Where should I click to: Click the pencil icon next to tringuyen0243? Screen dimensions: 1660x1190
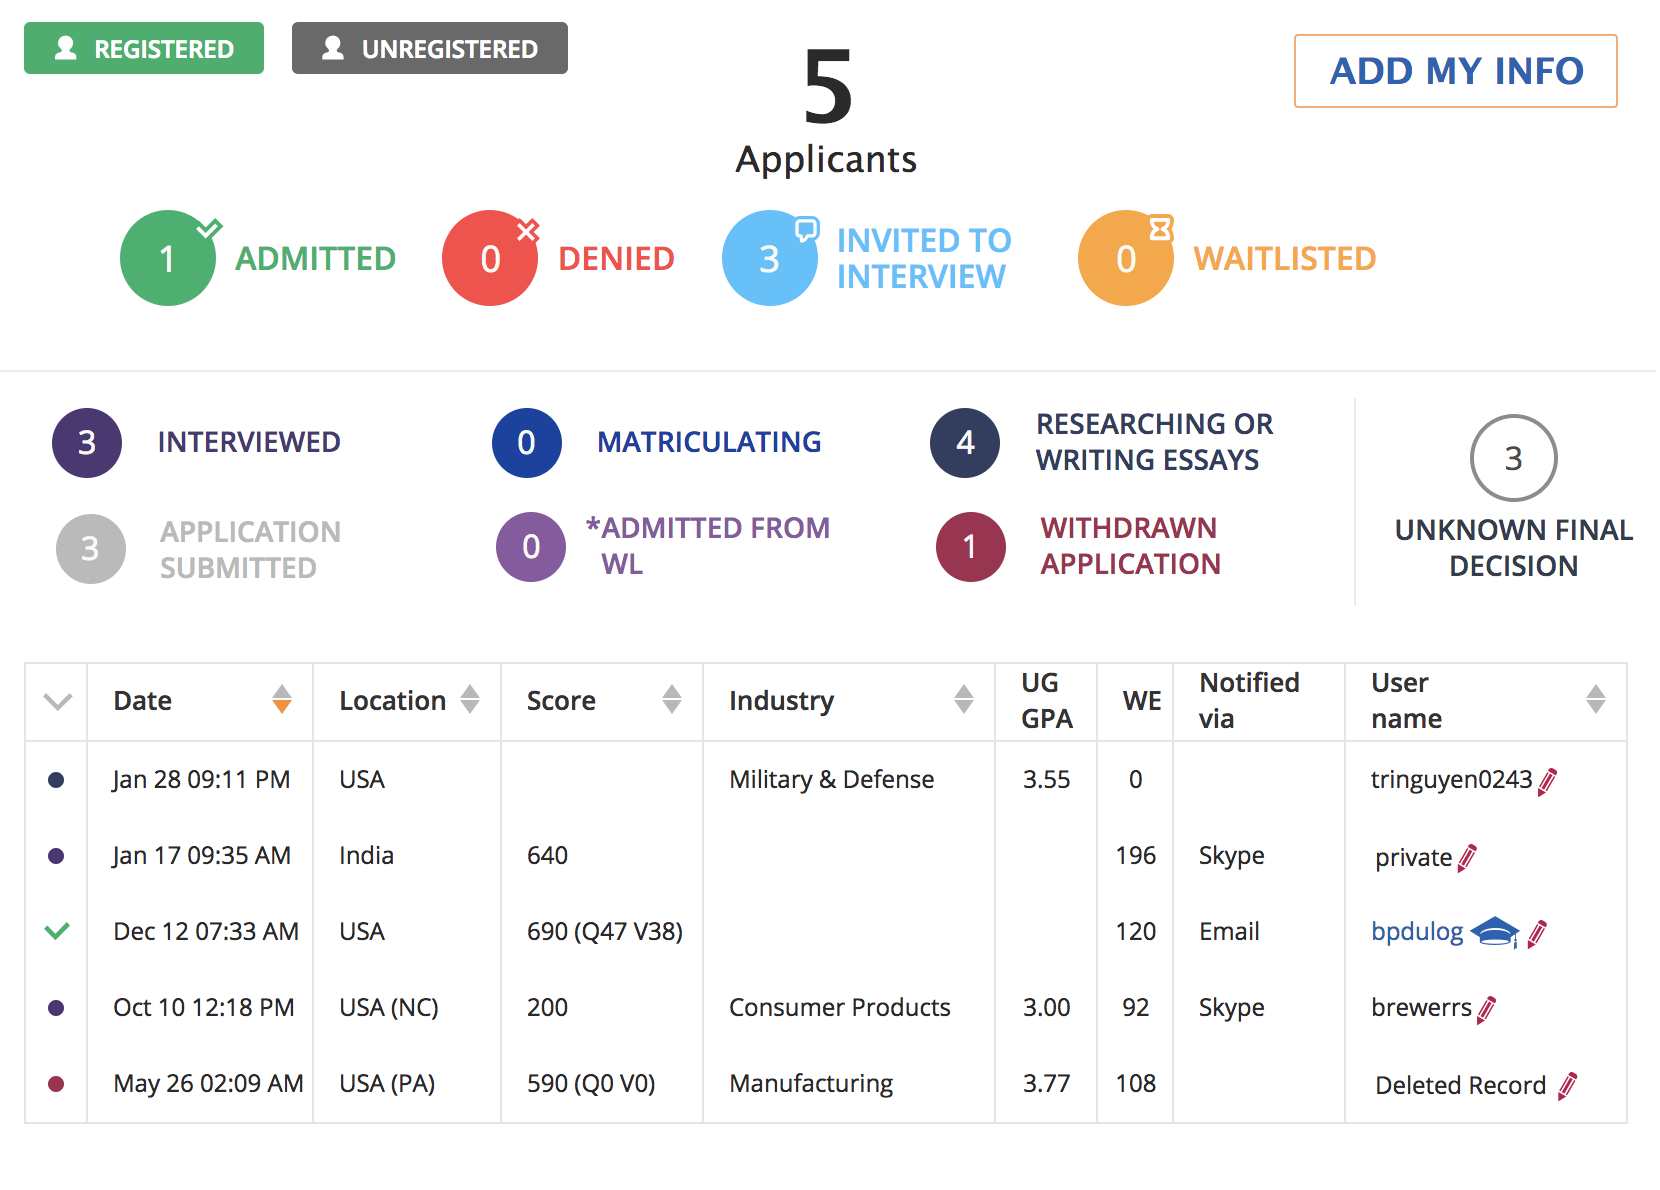pos(1547,781)
